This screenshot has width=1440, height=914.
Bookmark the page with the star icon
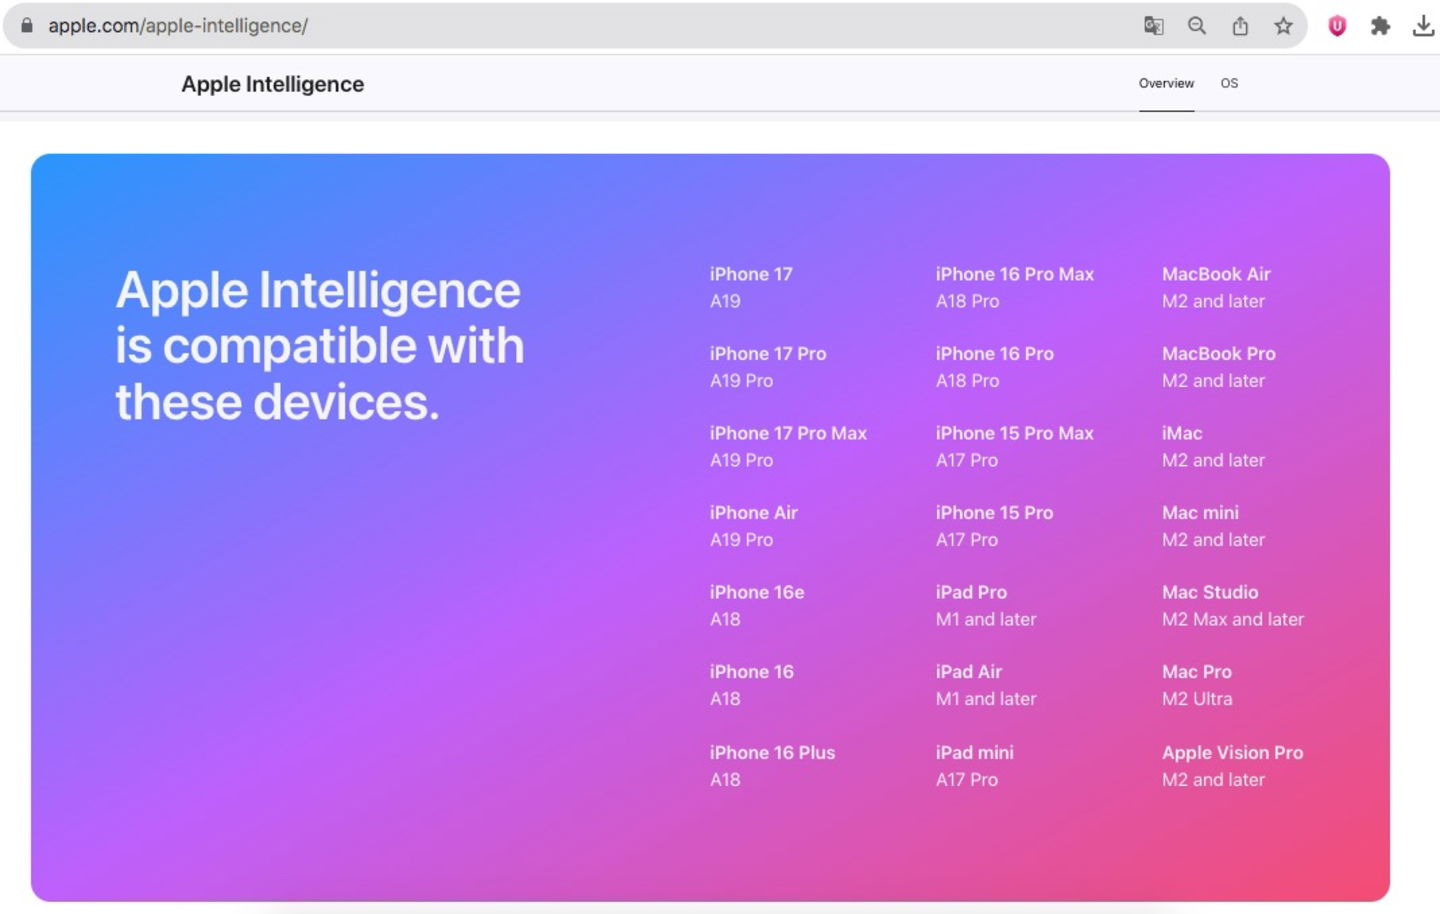point(1283,26)
